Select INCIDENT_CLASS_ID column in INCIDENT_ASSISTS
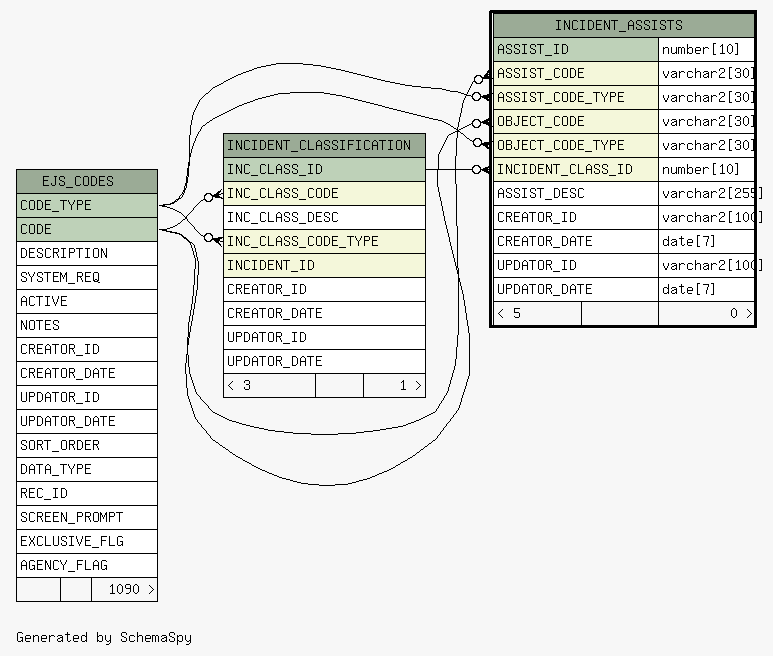Screen dimensions: 773x656 click(x=576, y=170)
